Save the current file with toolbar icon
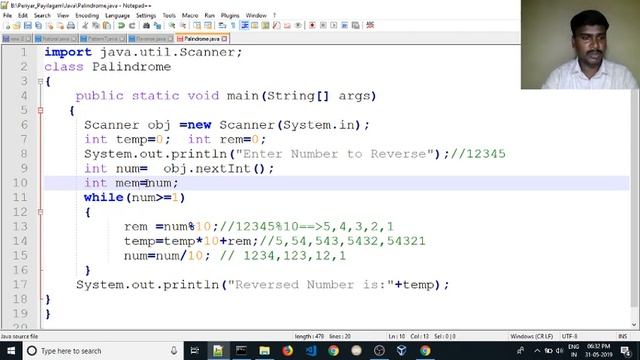 [x=28, y=25]
